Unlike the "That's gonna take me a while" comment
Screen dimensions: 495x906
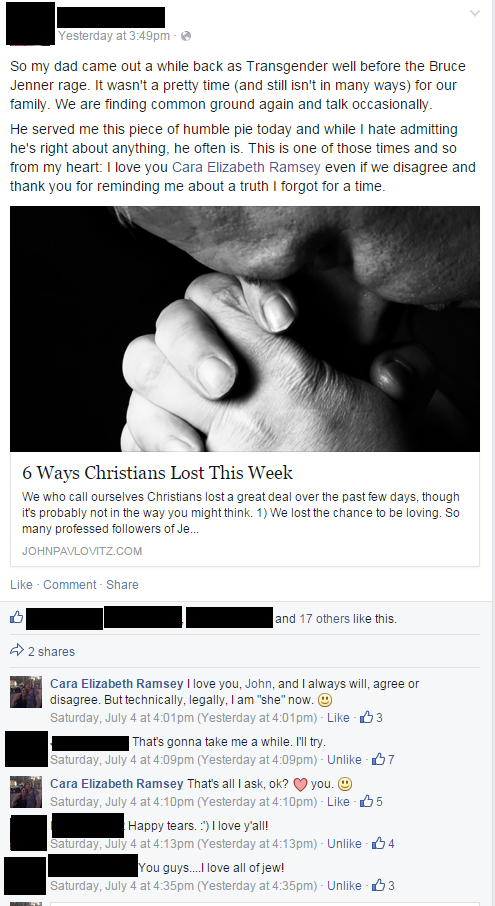(344, 759)
